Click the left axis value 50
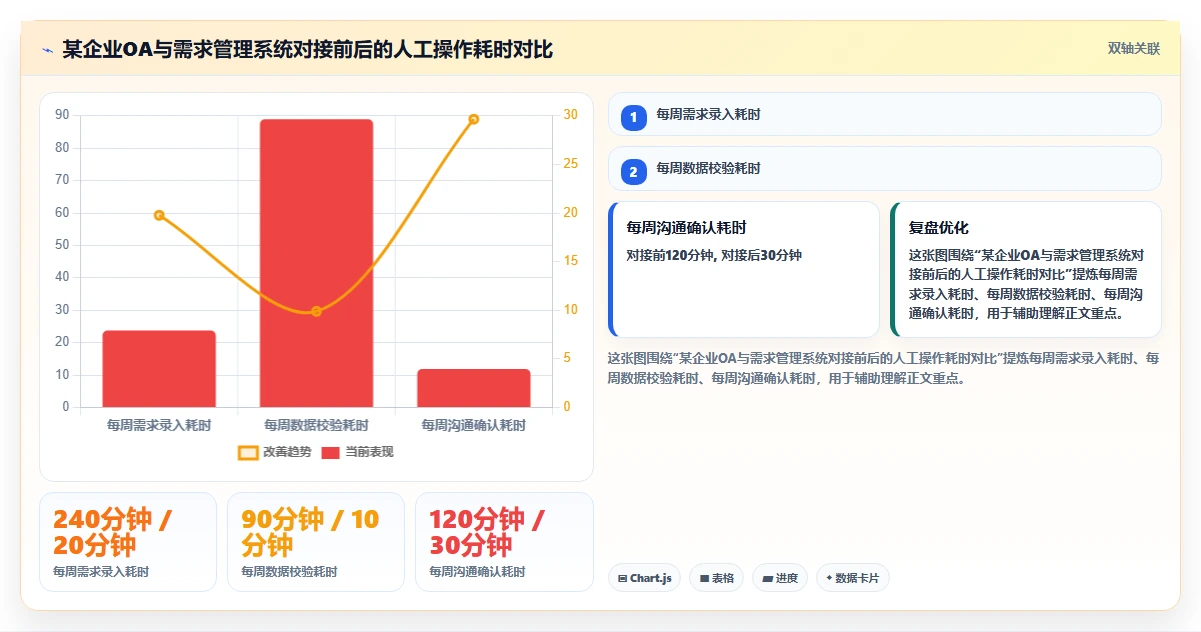The height and width of the screenshot is (632, 1201). tap(62, 245)
